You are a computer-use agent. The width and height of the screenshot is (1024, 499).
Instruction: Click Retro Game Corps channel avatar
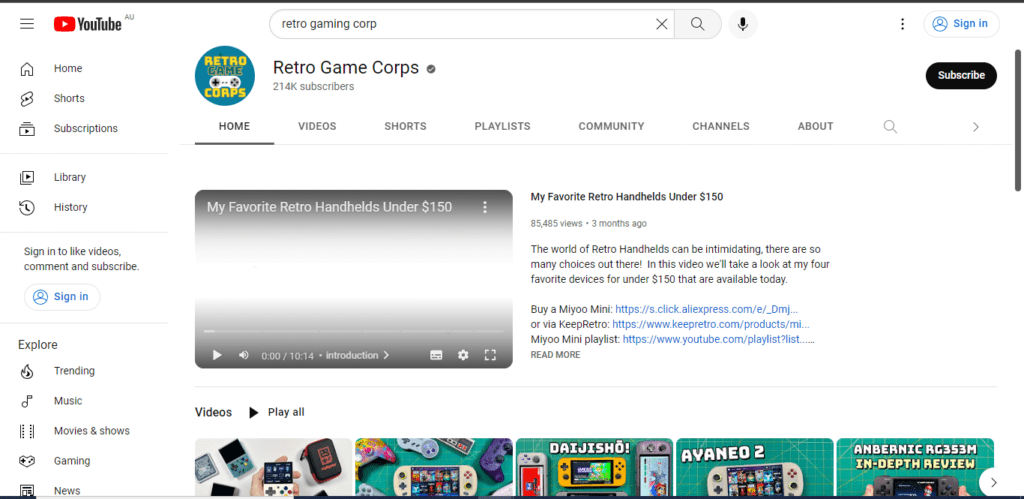pos(225,76)
